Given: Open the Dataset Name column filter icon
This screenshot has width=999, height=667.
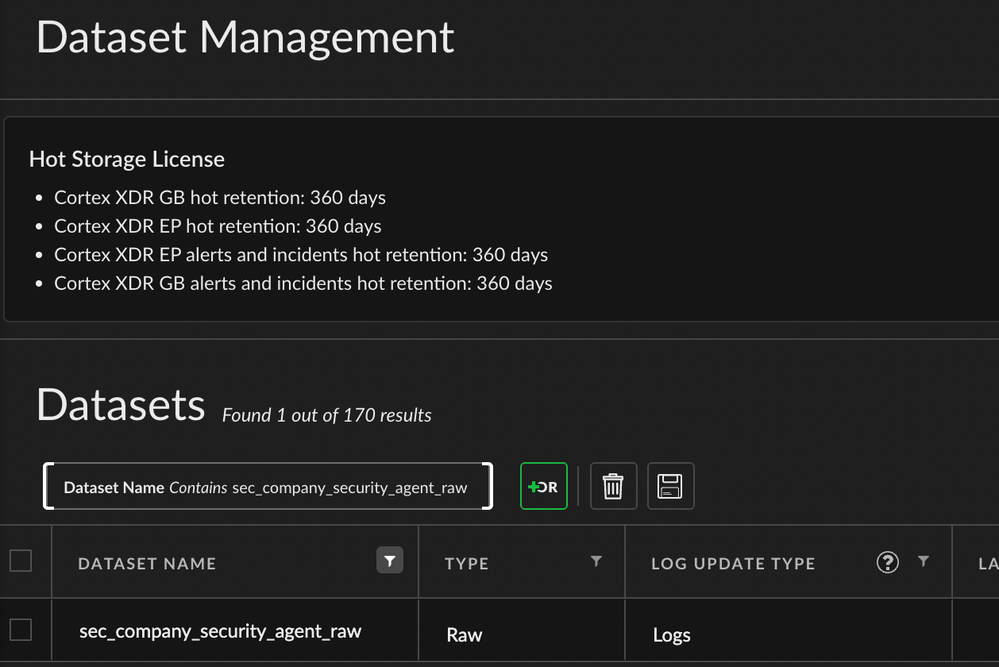Looking at the screenshot, I should click(x=390, y=561).
